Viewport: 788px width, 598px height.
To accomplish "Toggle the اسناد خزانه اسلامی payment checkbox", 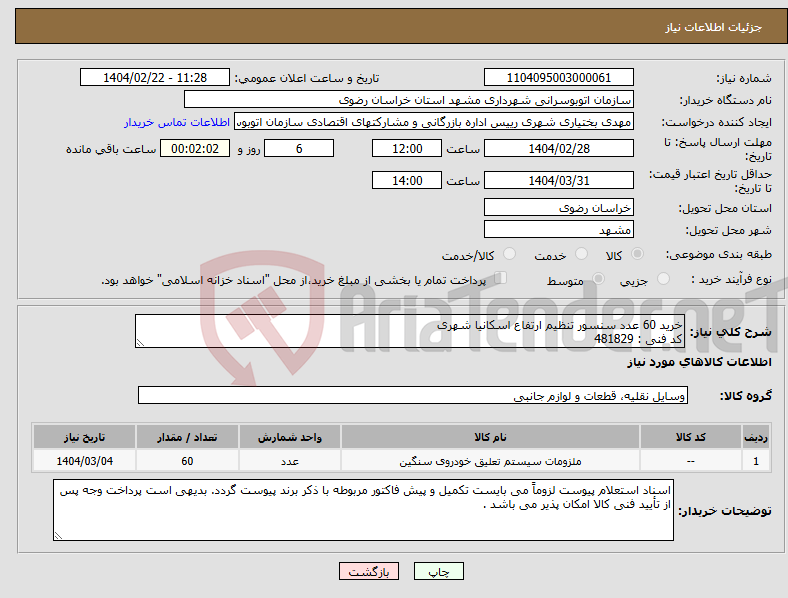I will [501, 278].
